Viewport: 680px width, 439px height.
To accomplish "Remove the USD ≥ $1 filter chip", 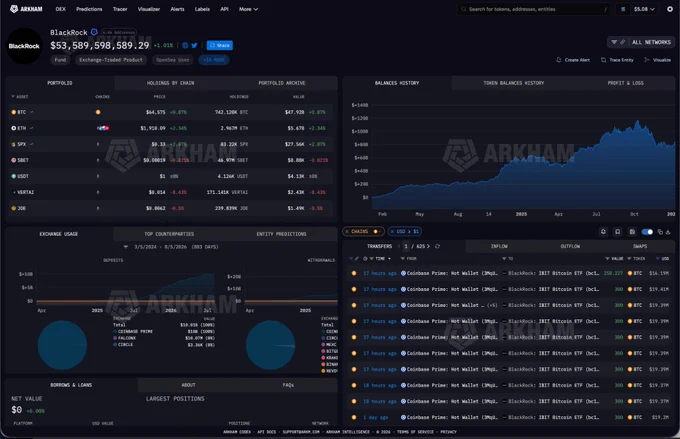I will pos(392,232).
